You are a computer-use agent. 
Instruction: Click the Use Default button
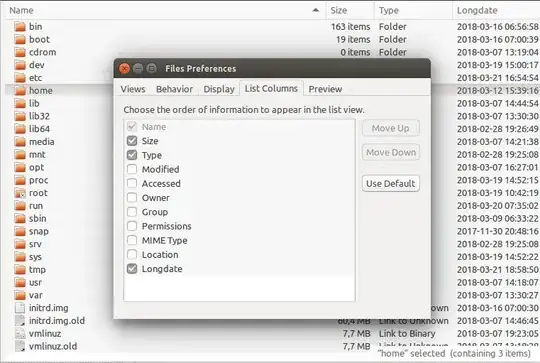tap(391, 184)
